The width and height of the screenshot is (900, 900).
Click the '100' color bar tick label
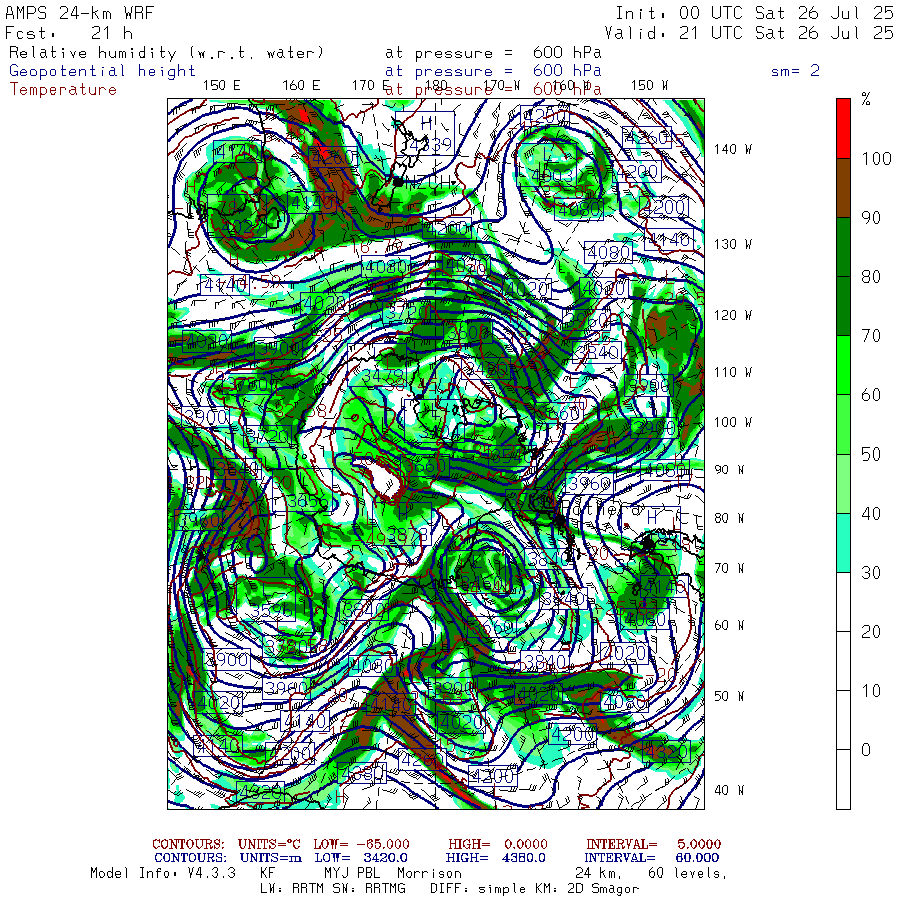[x=876, y=159]
